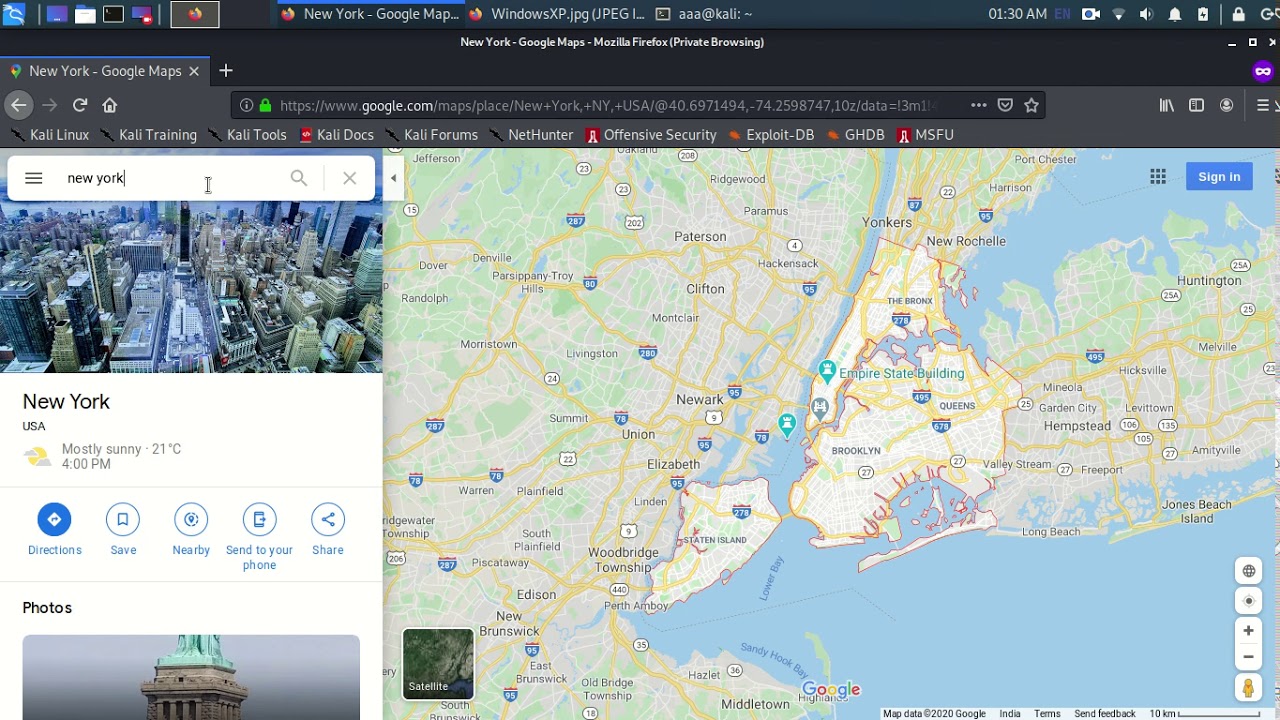Viewport: 1280px width, 720px height.
Task: Collapse the side panel arrow
Action: click(393, 178)
